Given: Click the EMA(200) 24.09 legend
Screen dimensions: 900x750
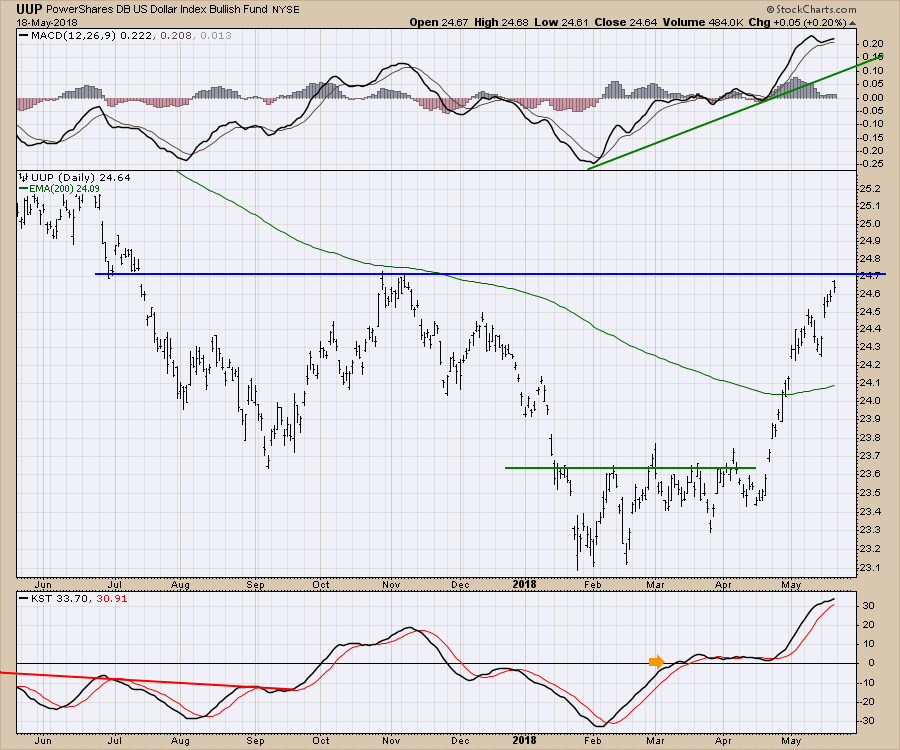Looking at the screenshot, I should pos(60,188).
